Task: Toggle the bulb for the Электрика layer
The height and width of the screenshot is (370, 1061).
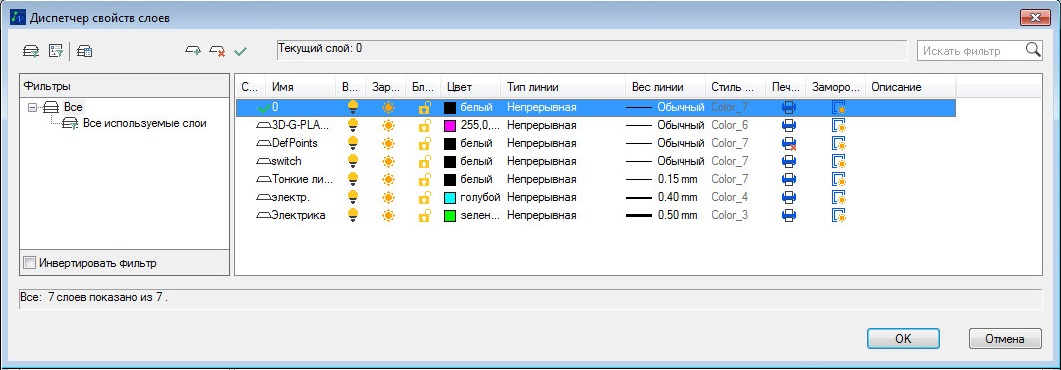Action: 353,215
